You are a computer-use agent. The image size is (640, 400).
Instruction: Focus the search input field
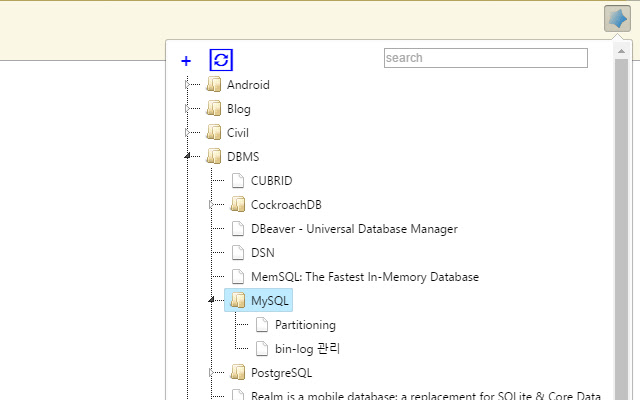(486, 58)
